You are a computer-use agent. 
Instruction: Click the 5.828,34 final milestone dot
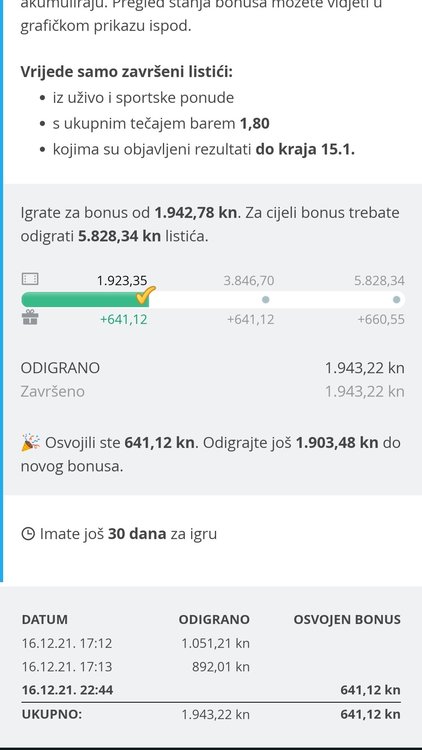(396, 300)
